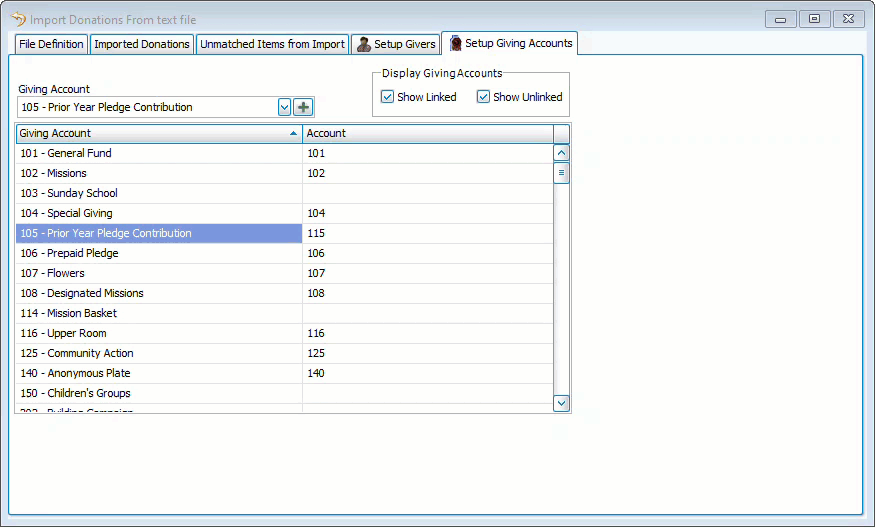
Task: Toggle the Show Linked checkbox
Action: pos(388,97)
